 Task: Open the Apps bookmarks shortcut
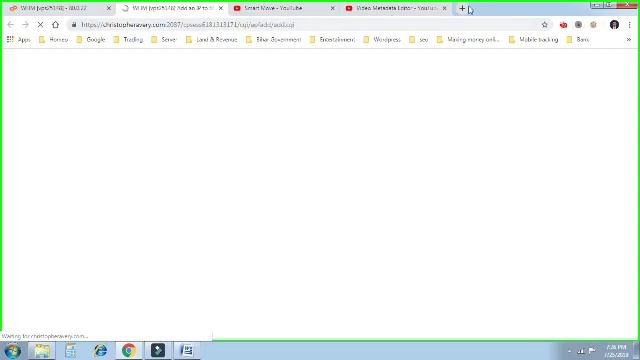coord(19,40)
